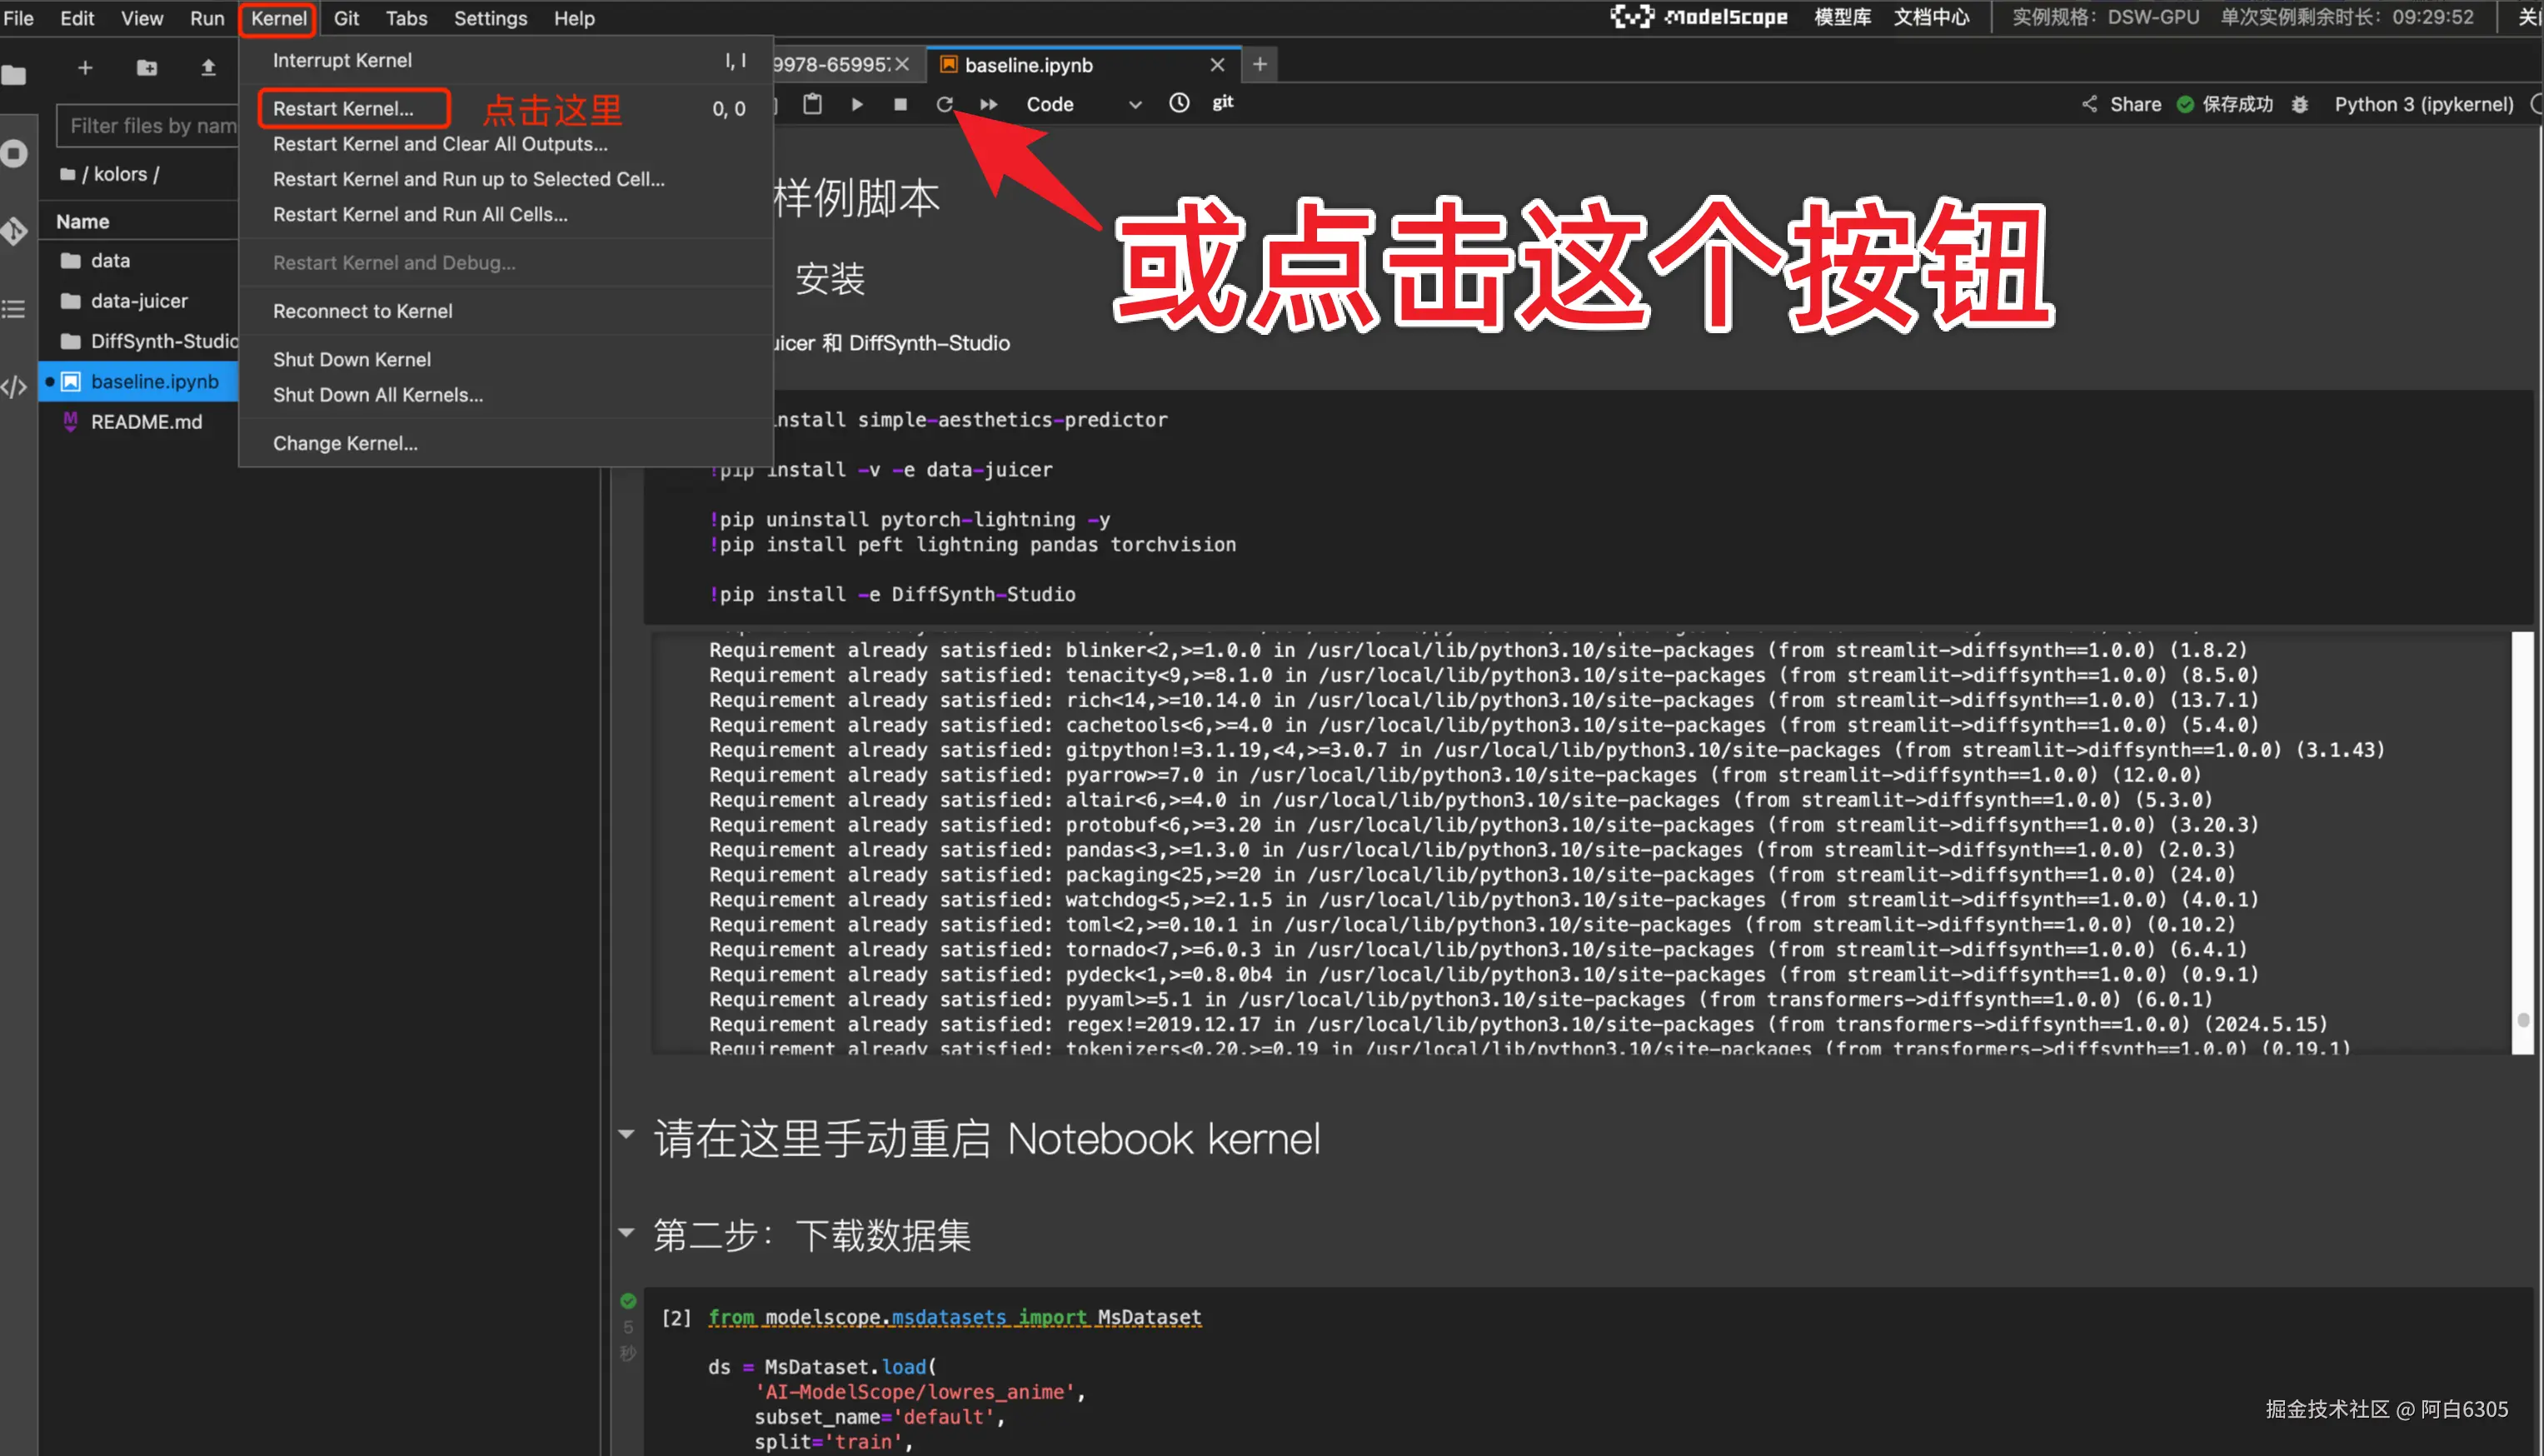Open the Git sidebar panel icon
Viewport: 2544px width, 1456px height.
14,231
